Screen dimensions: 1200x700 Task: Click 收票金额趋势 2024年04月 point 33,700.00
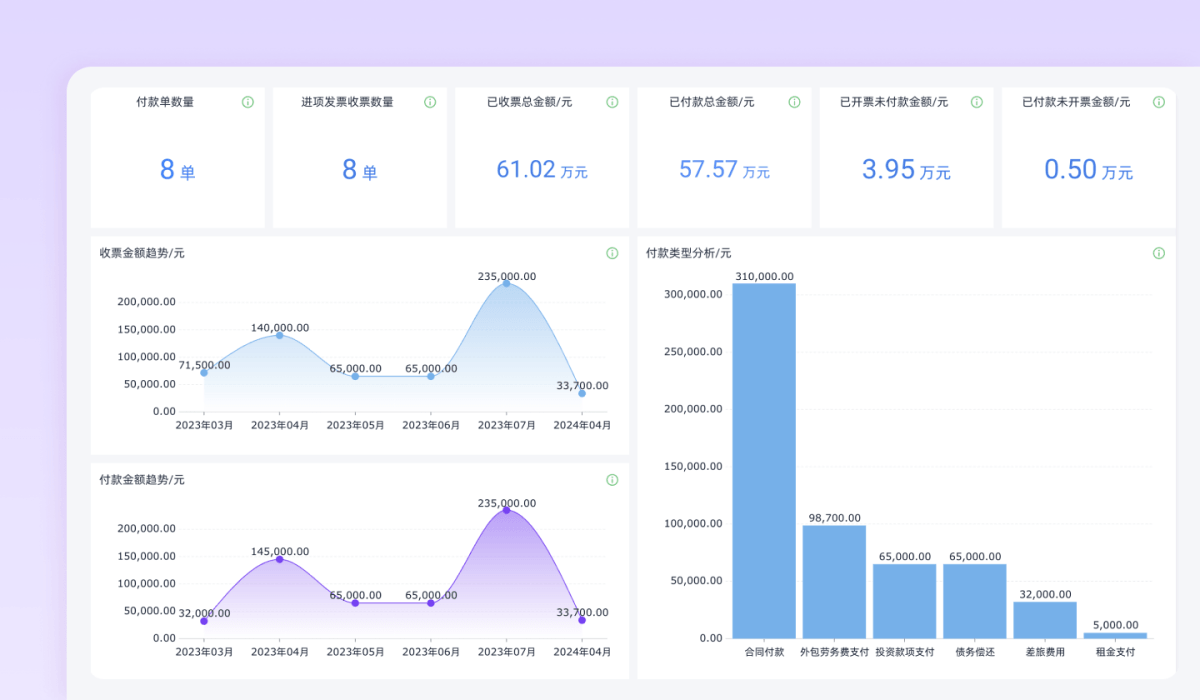point(582,393)
